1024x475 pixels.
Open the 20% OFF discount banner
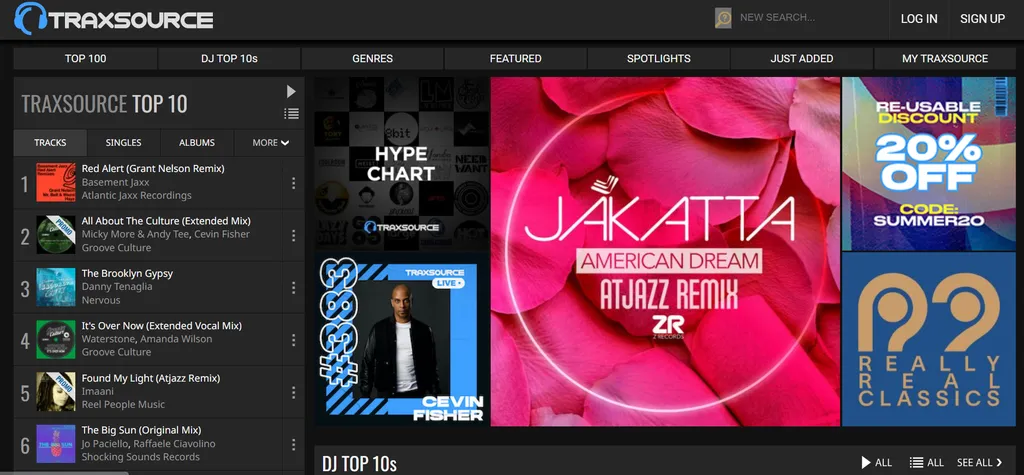pyautogui.click(x=929, y=164)
